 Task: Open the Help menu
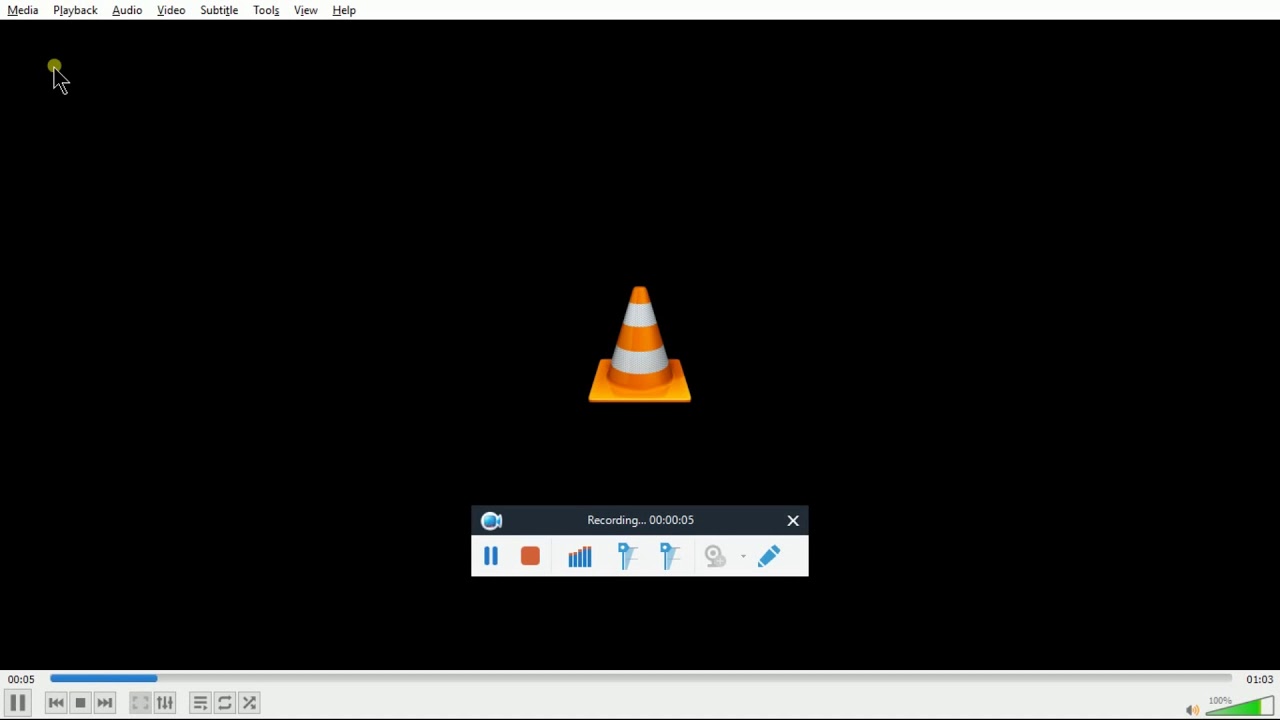tap(345, 10)
